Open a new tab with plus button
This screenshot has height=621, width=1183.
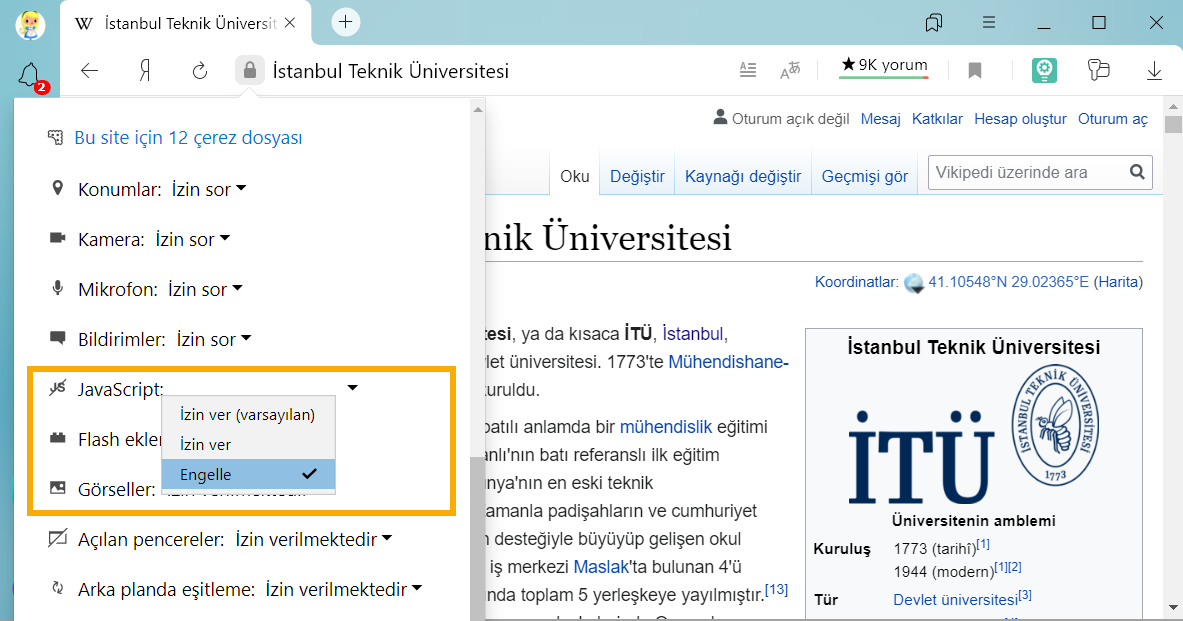pyautogui.click(x=346, y=22)
